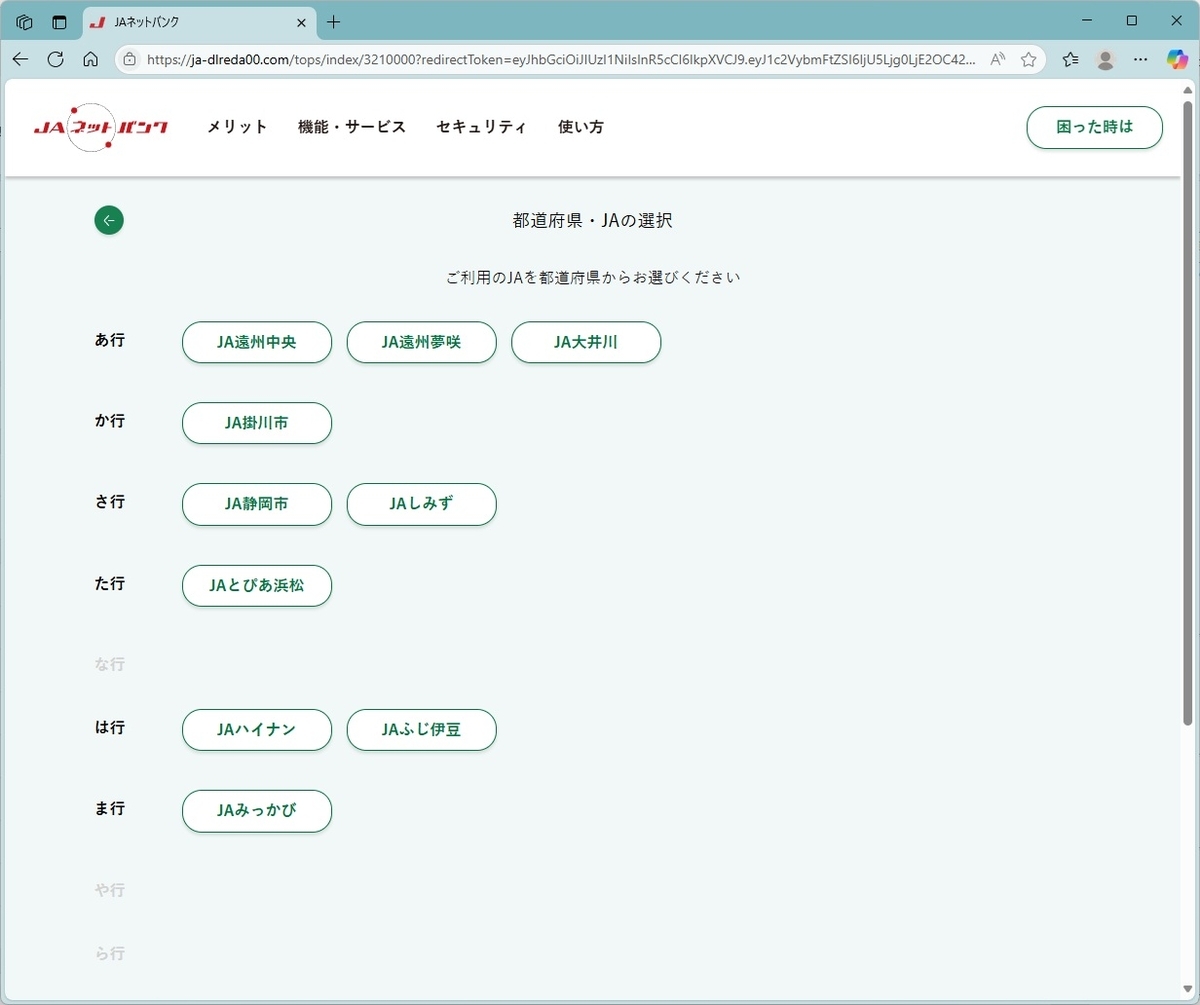
Task: Open the browser profile icon
Action: [1105, 59]
